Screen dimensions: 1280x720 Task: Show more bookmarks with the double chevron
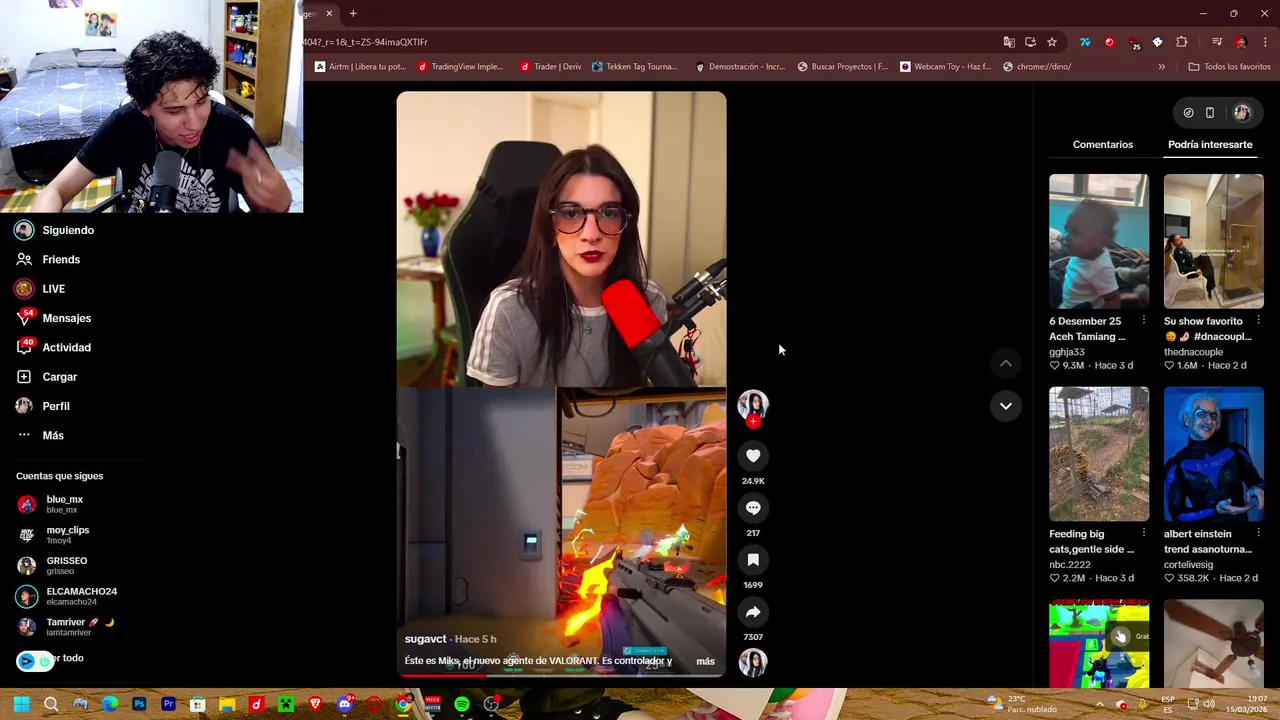tap(1161, 67)
